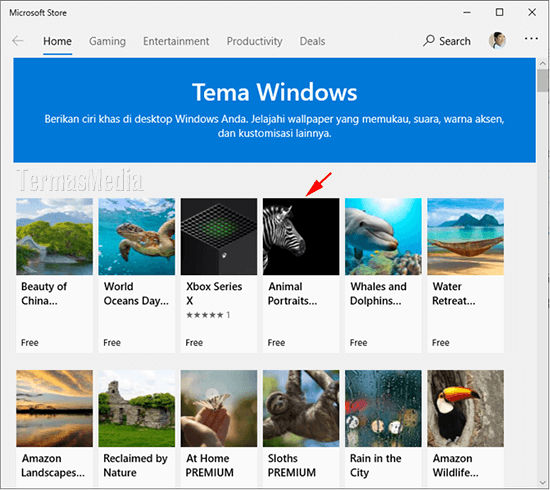Click Free price under Water Retreat
Viewport: 550px width, 490px height.
tap(441, 343)
